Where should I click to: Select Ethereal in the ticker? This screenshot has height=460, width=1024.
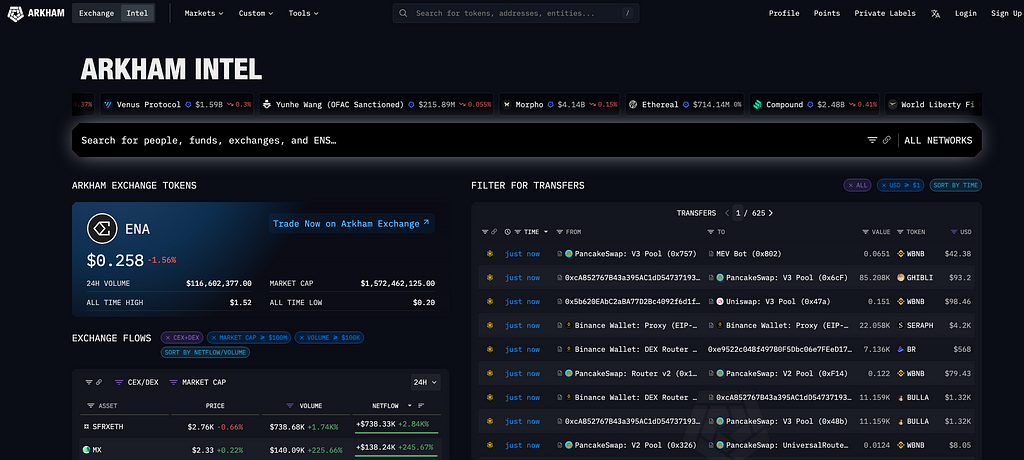pyautogui.click(x=684, y=105)
